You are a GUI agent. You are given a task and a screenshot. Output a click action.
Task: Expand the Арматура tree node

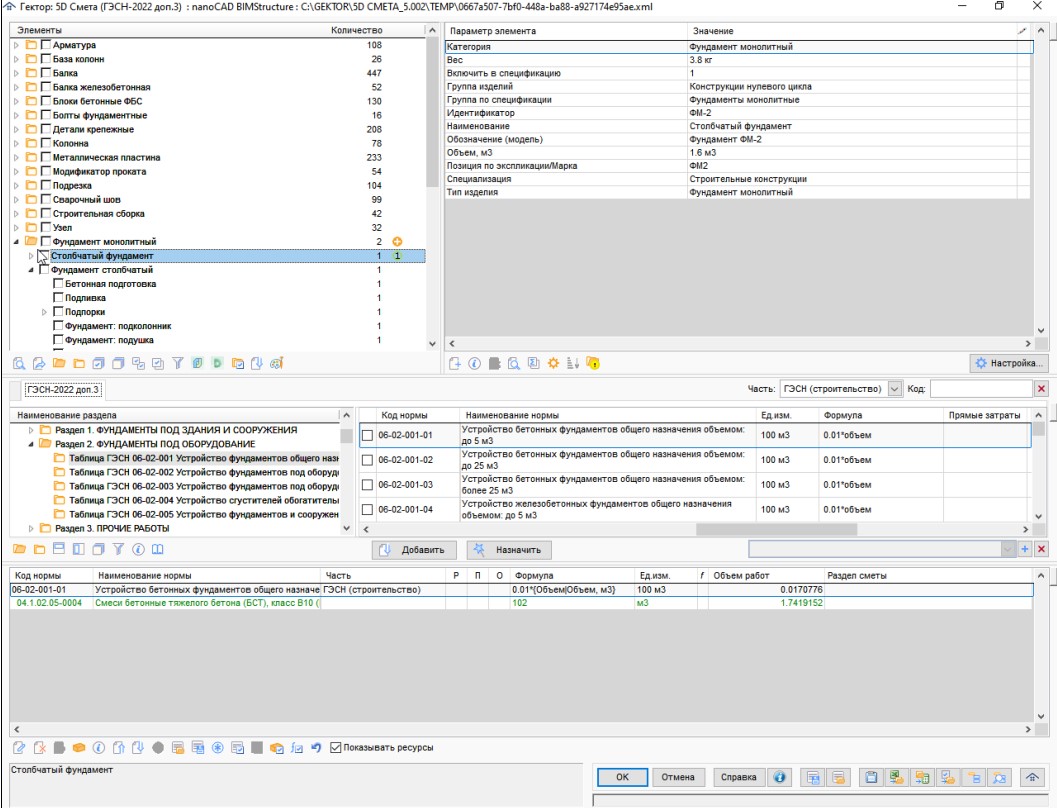coord(16,46)
